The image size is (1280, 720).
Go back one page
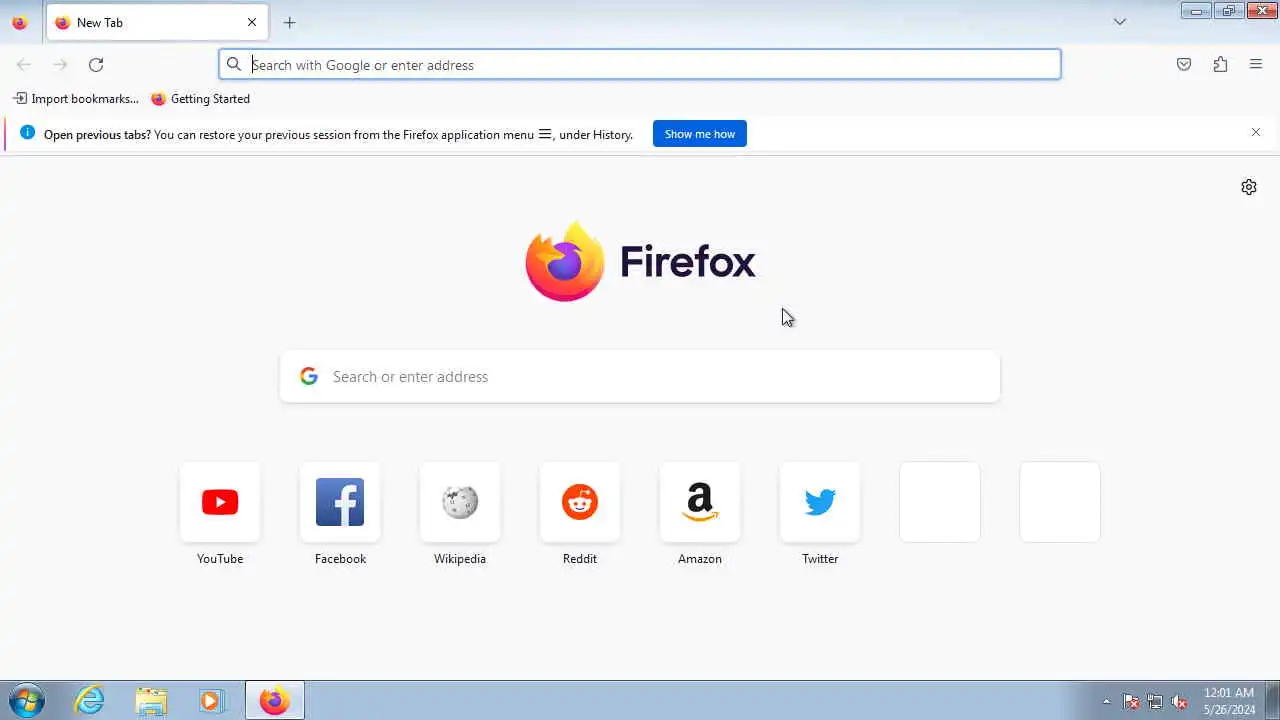pos(24,65)
